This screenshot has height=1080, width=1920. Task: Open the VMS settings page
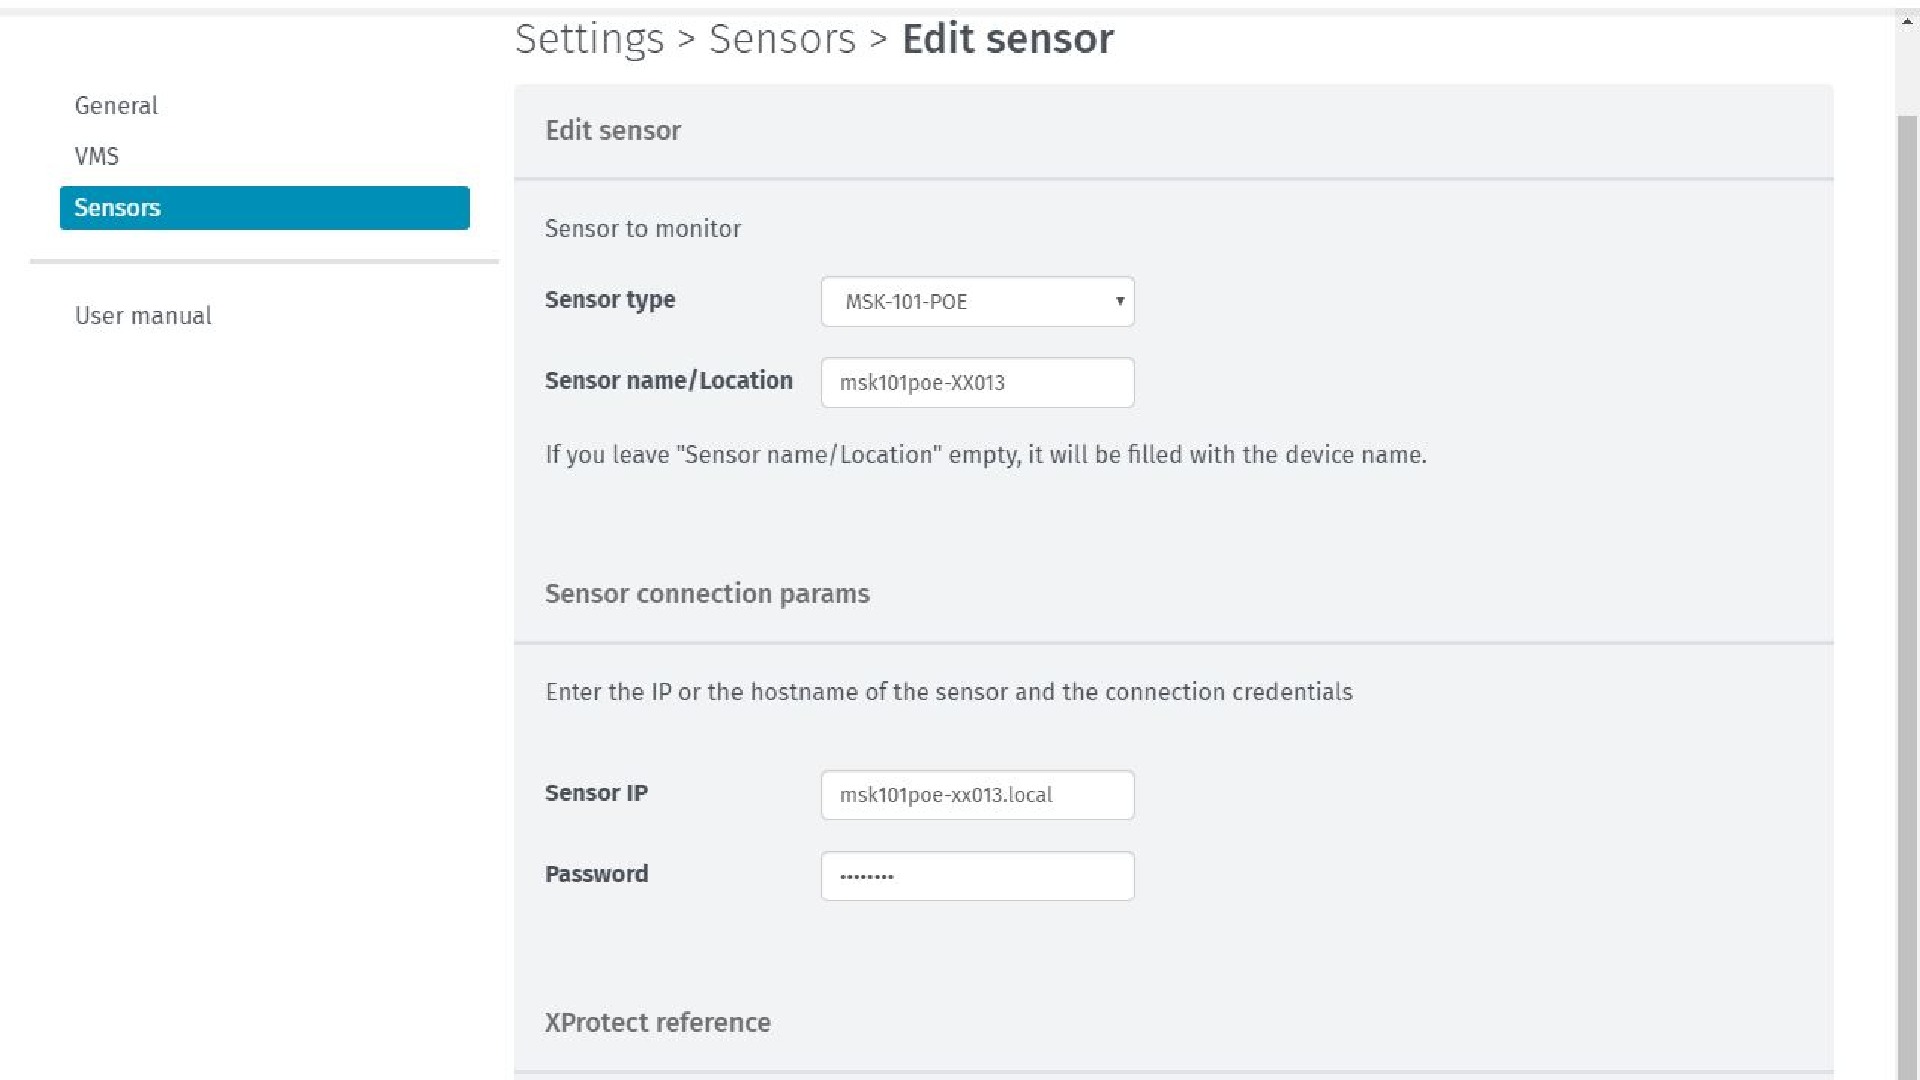click(96, 157)
